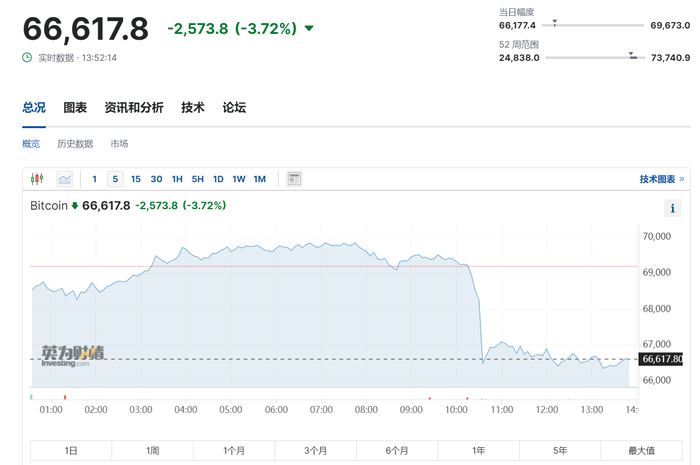Click the green down arrow beside price change
700x465 pixels.
[308, 28]
